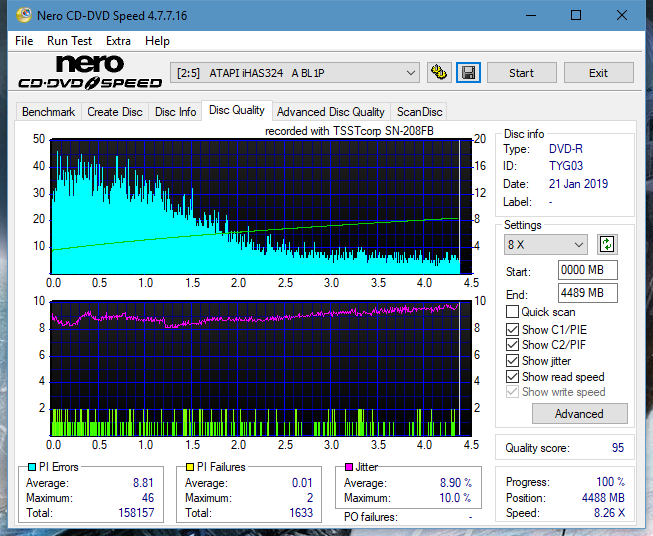Click the Nero CD-DVD Speed title bar icon

click(x=24, y=15)
